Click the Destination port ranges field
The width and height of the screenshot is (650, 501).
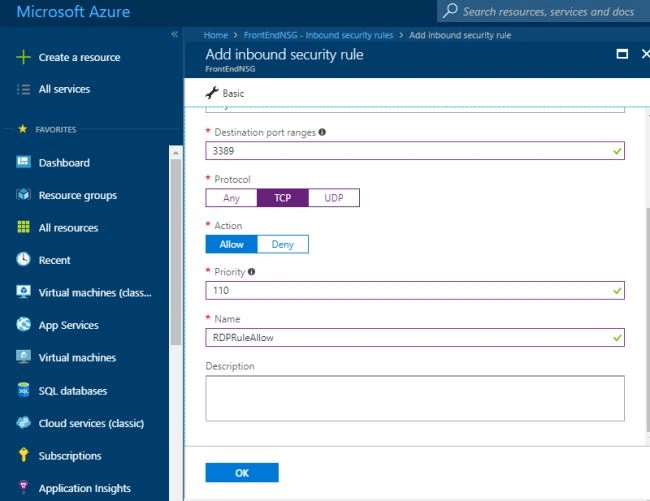point(415,150)
